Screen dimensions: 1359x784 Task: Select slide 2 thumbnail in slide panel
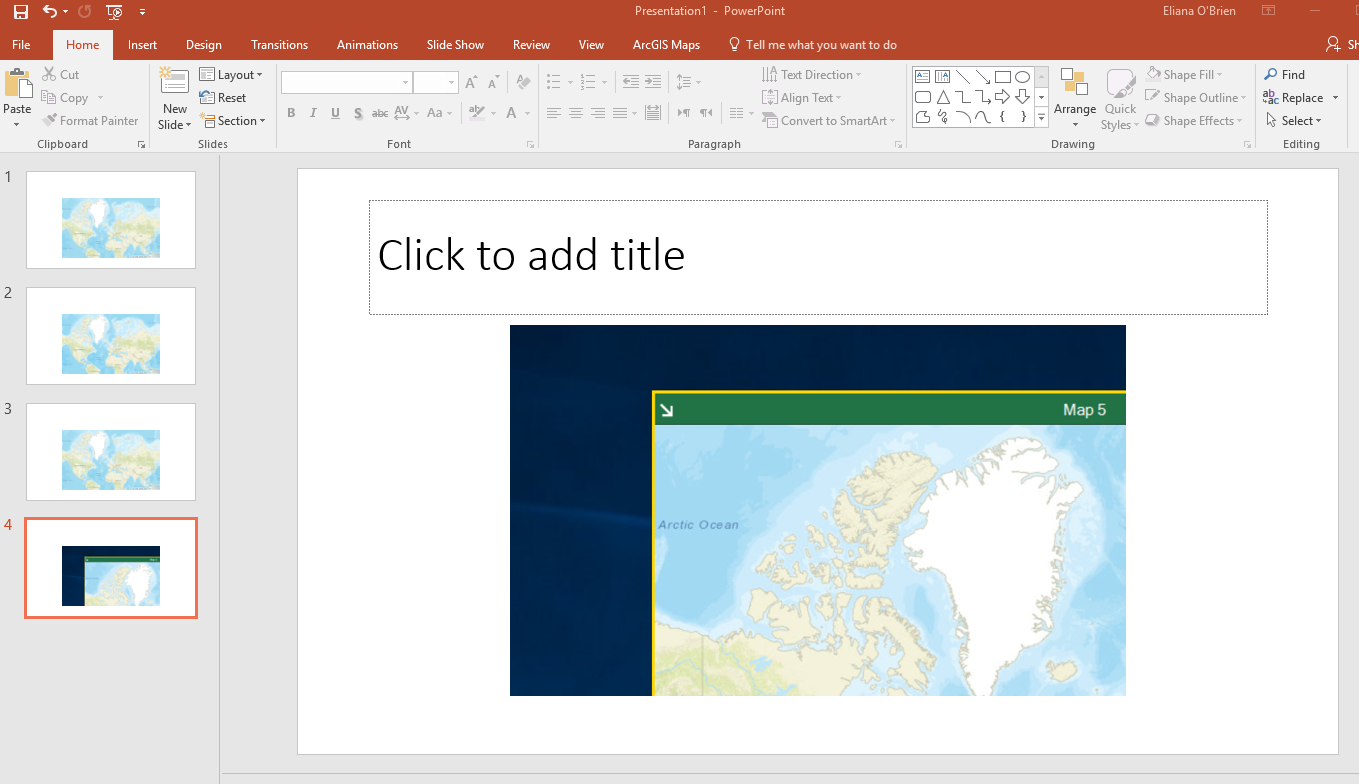click(111, 336)
